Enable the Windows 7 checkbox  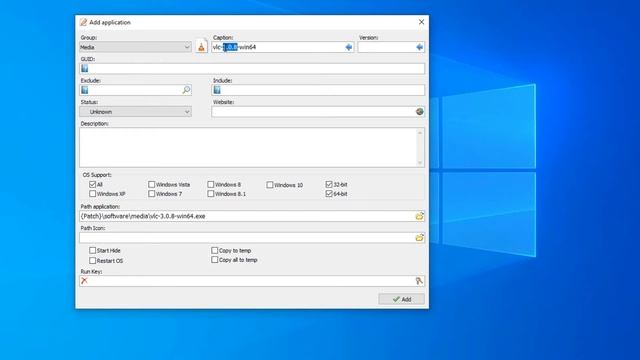[152, 194]
